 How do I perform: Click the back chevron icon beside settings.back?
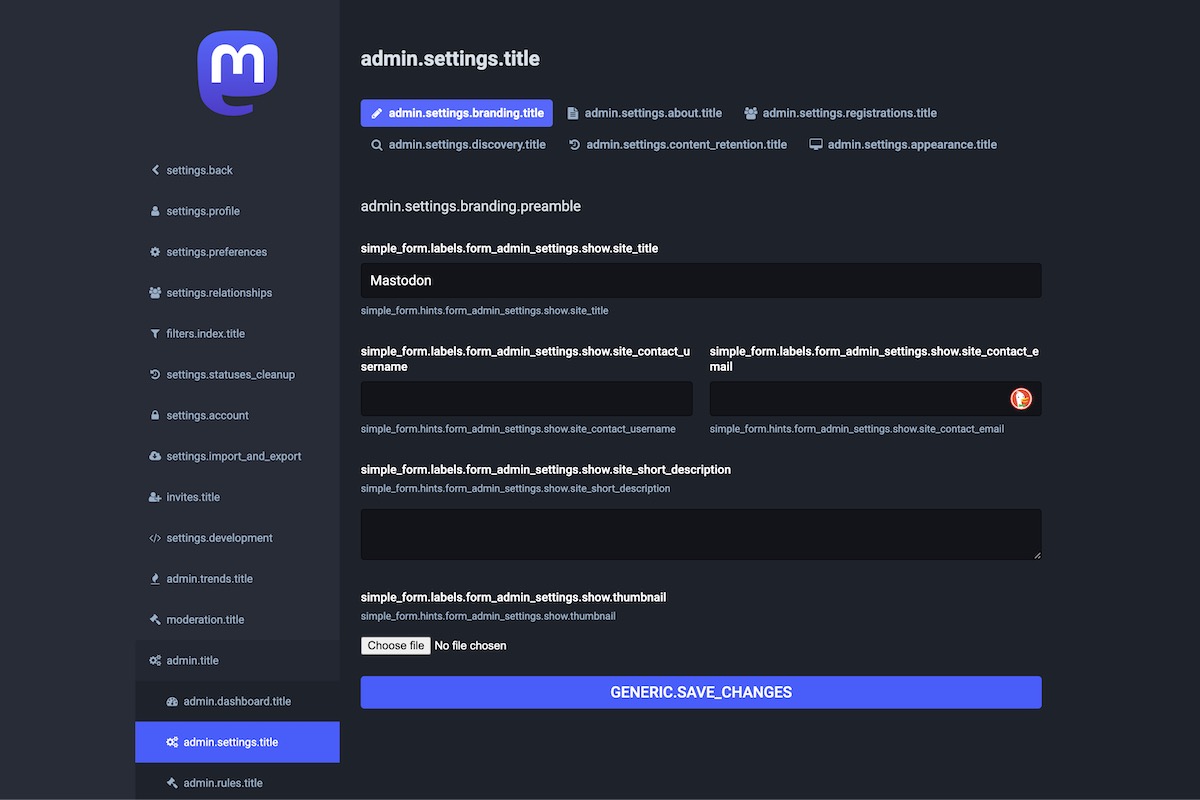(x=155, y=170)
